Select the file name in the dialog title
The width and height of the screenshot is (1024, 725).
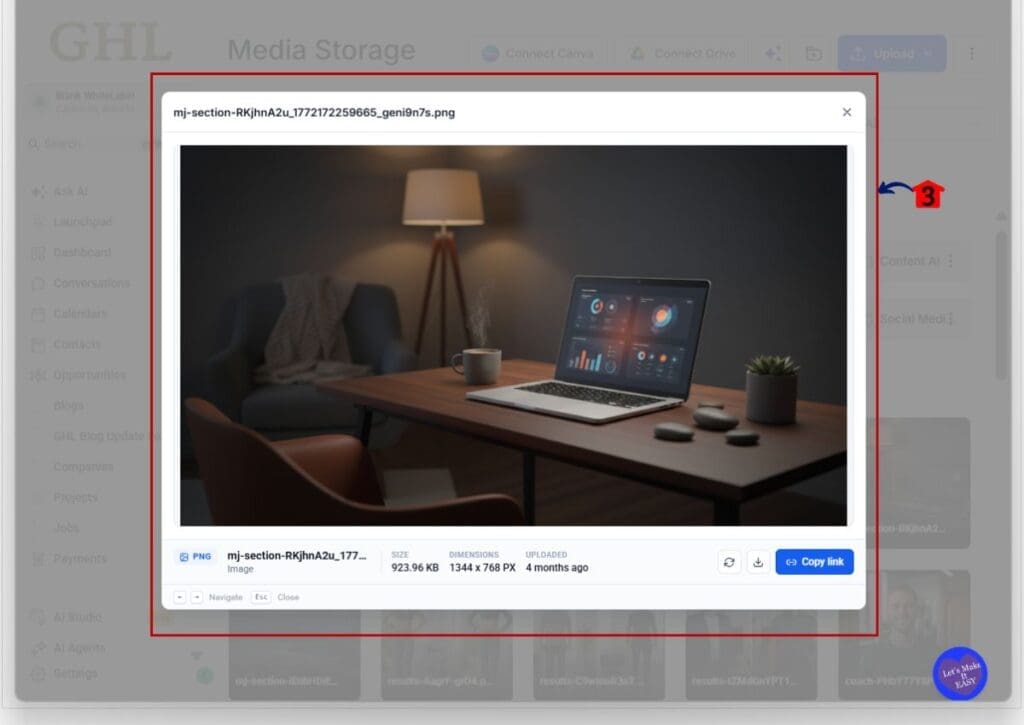314,112
